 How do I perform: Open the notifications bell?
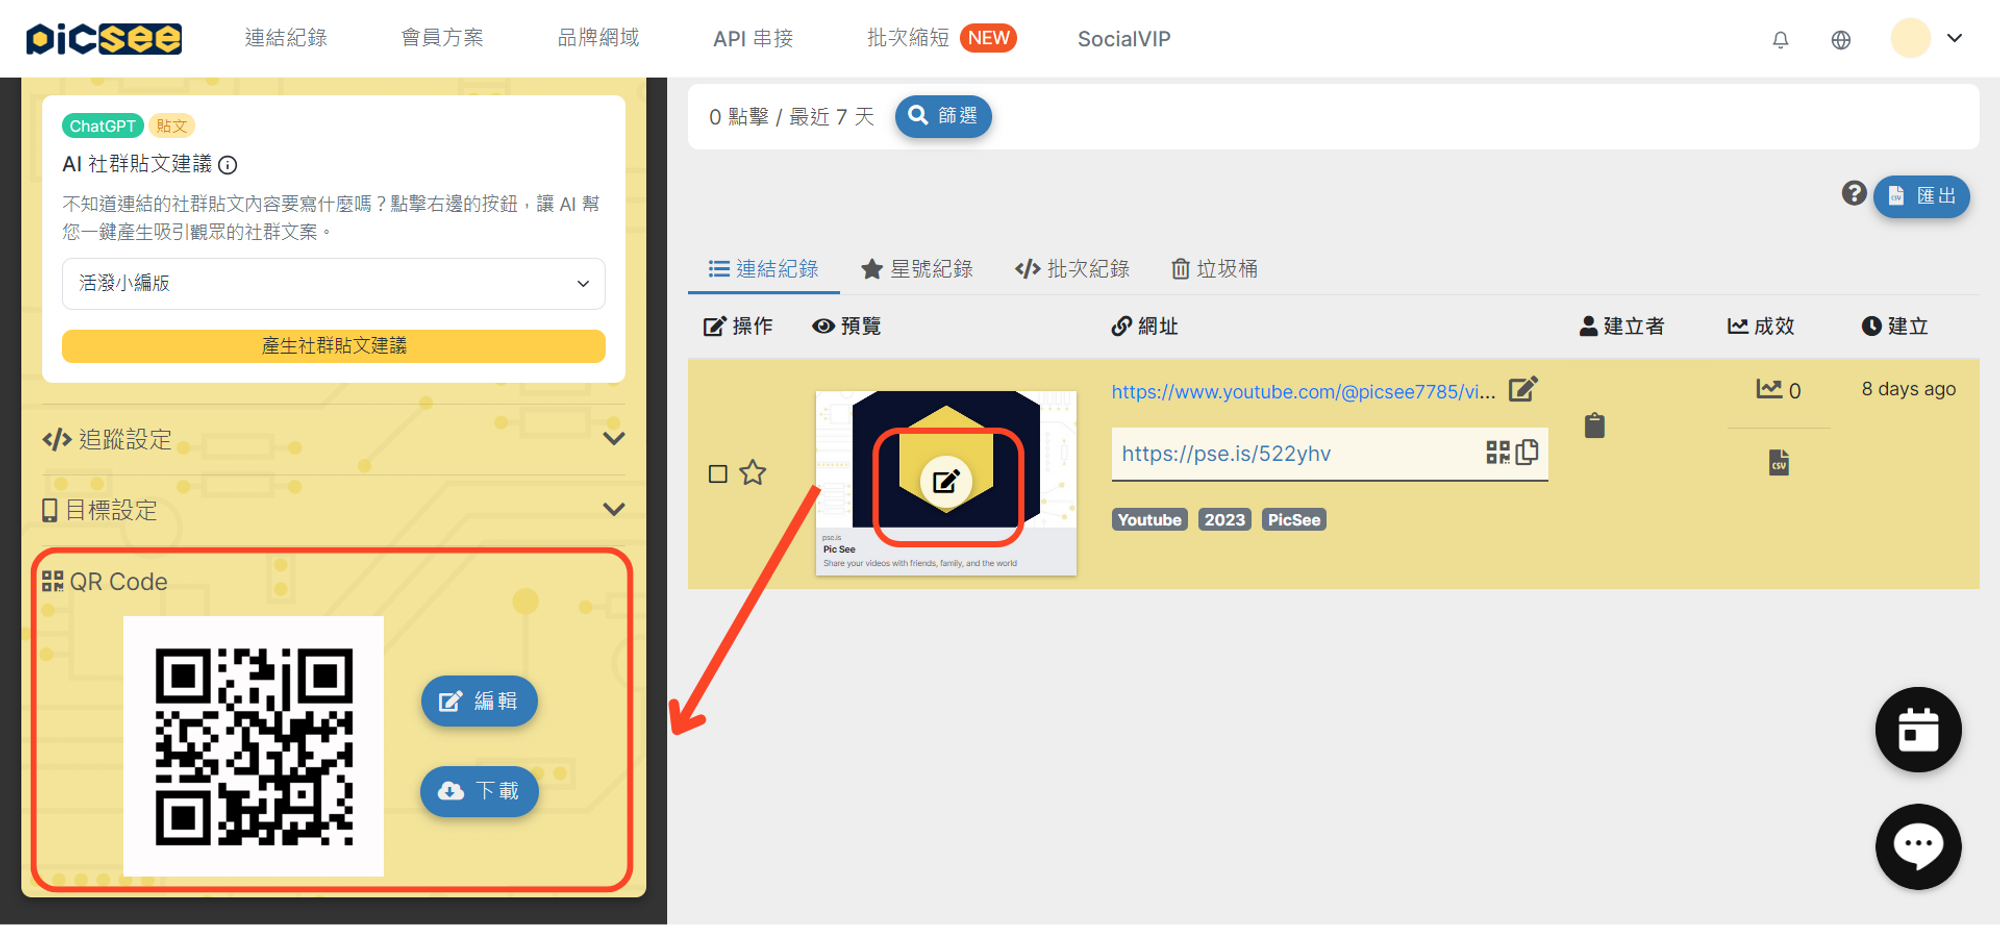pyautogui.click(x=1780, y=40)
